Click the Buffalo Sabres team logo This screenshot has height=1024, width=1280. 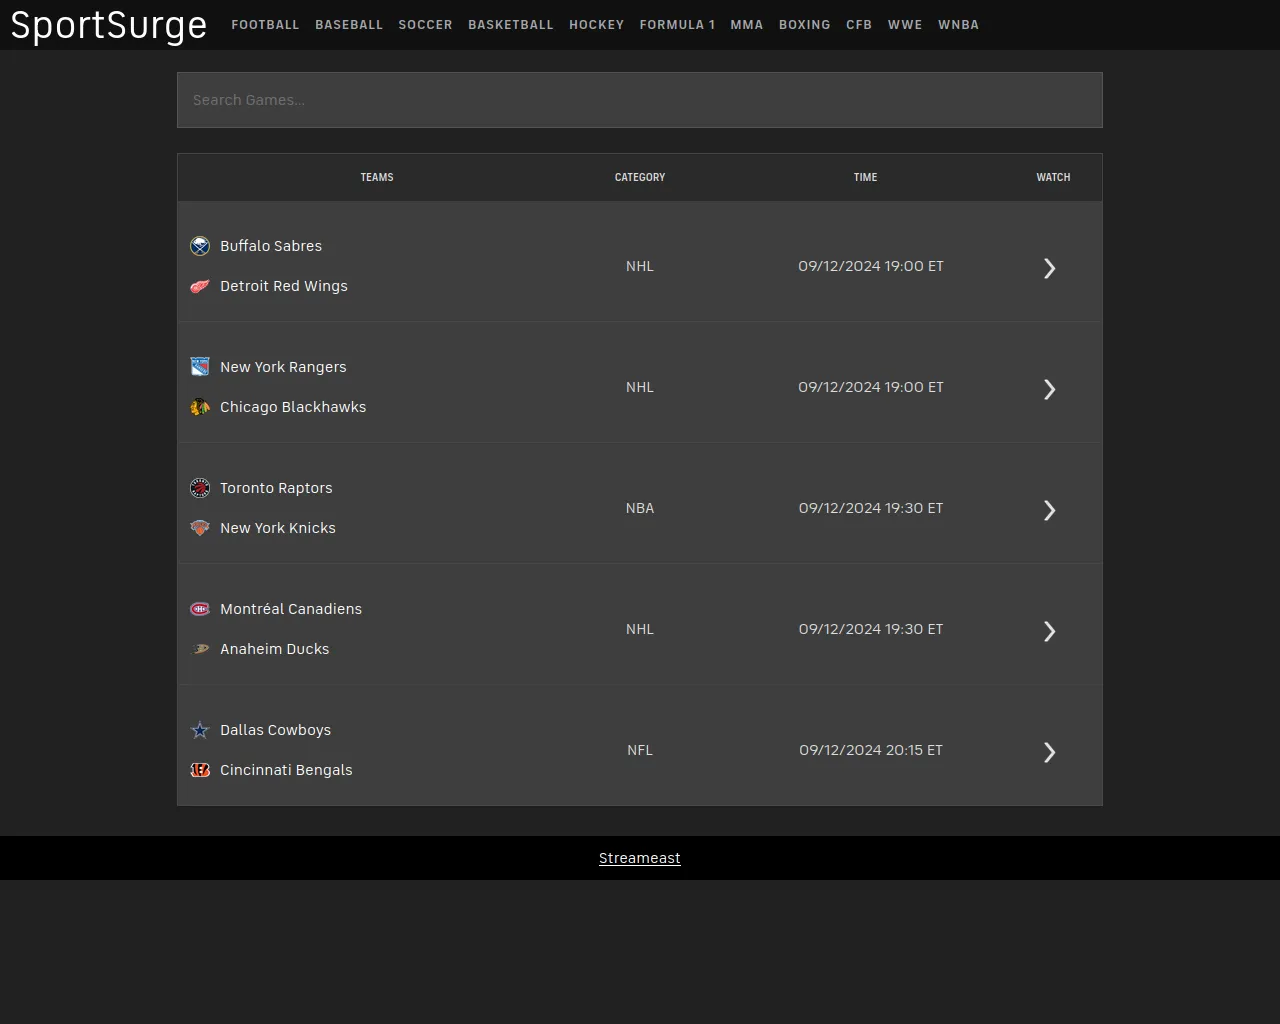coord(200,246)
